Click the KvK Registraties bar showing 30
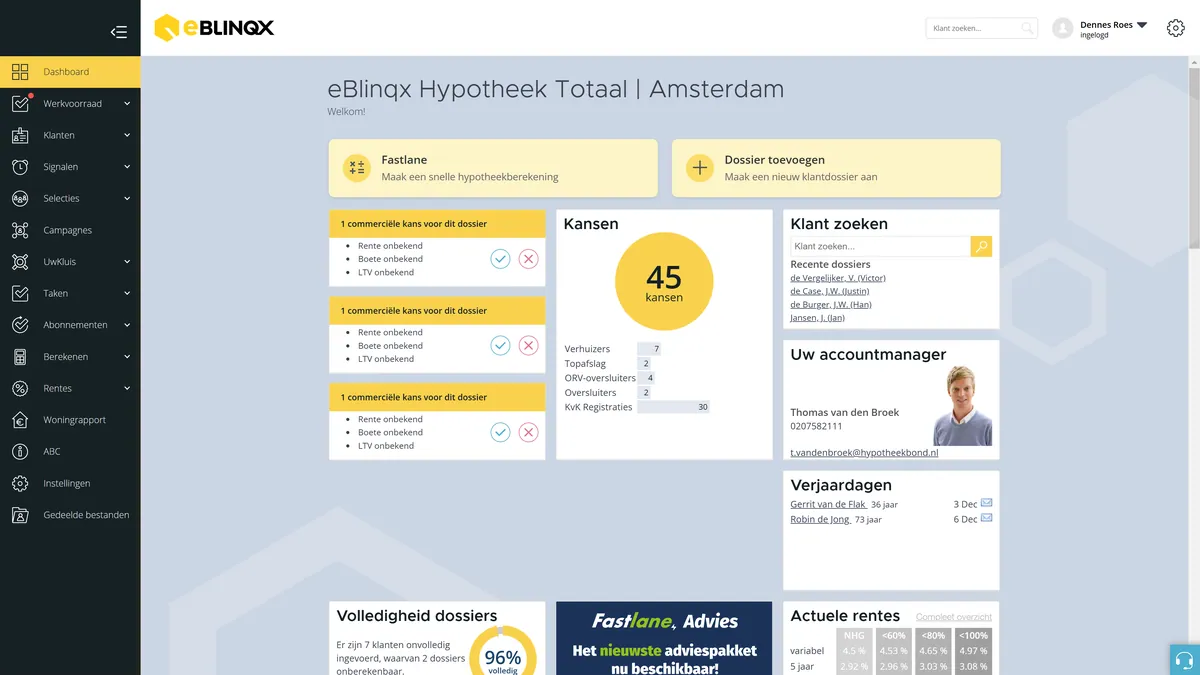Viewport: 1200px width, 675px height. pyautogui.click(x=673, y=407)
